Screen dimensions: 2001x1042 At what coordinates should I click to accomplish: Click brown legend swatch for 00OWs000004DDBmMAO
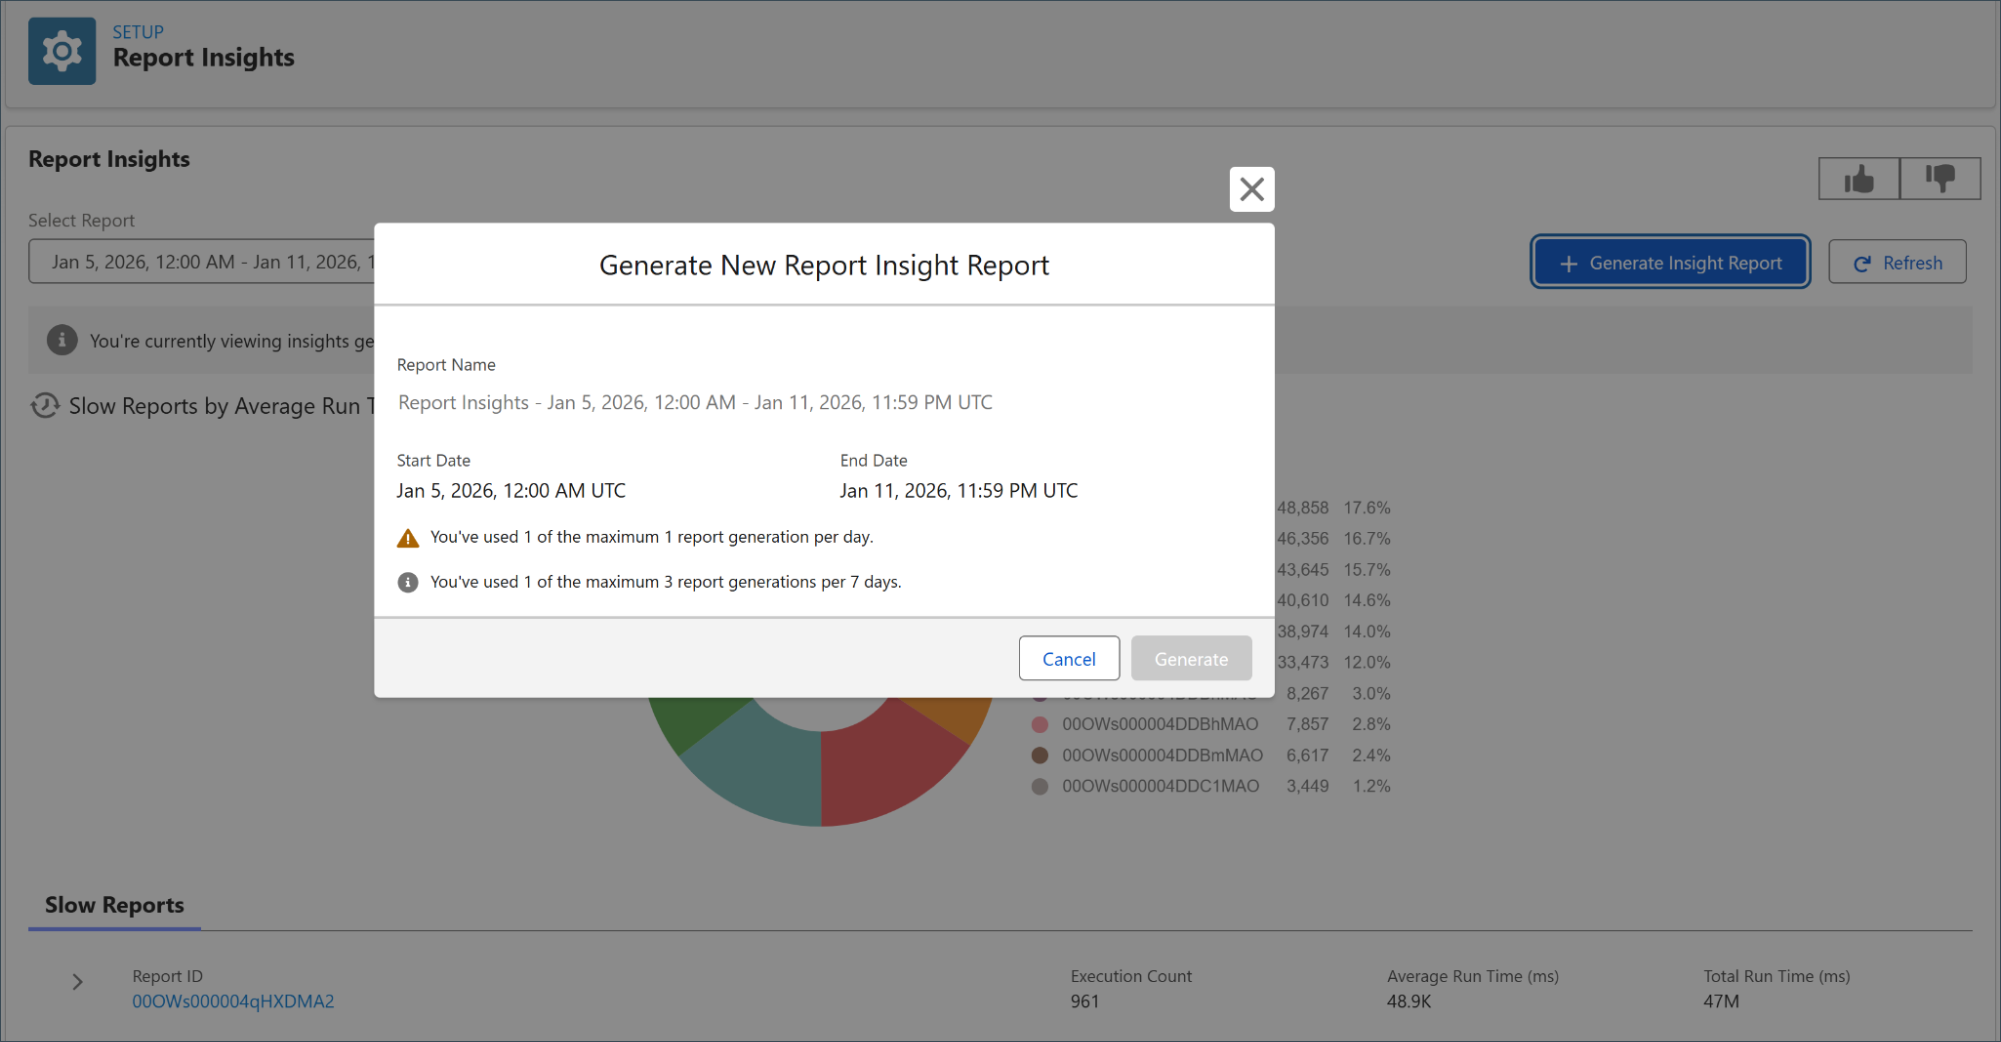(x=1040, y=755)
